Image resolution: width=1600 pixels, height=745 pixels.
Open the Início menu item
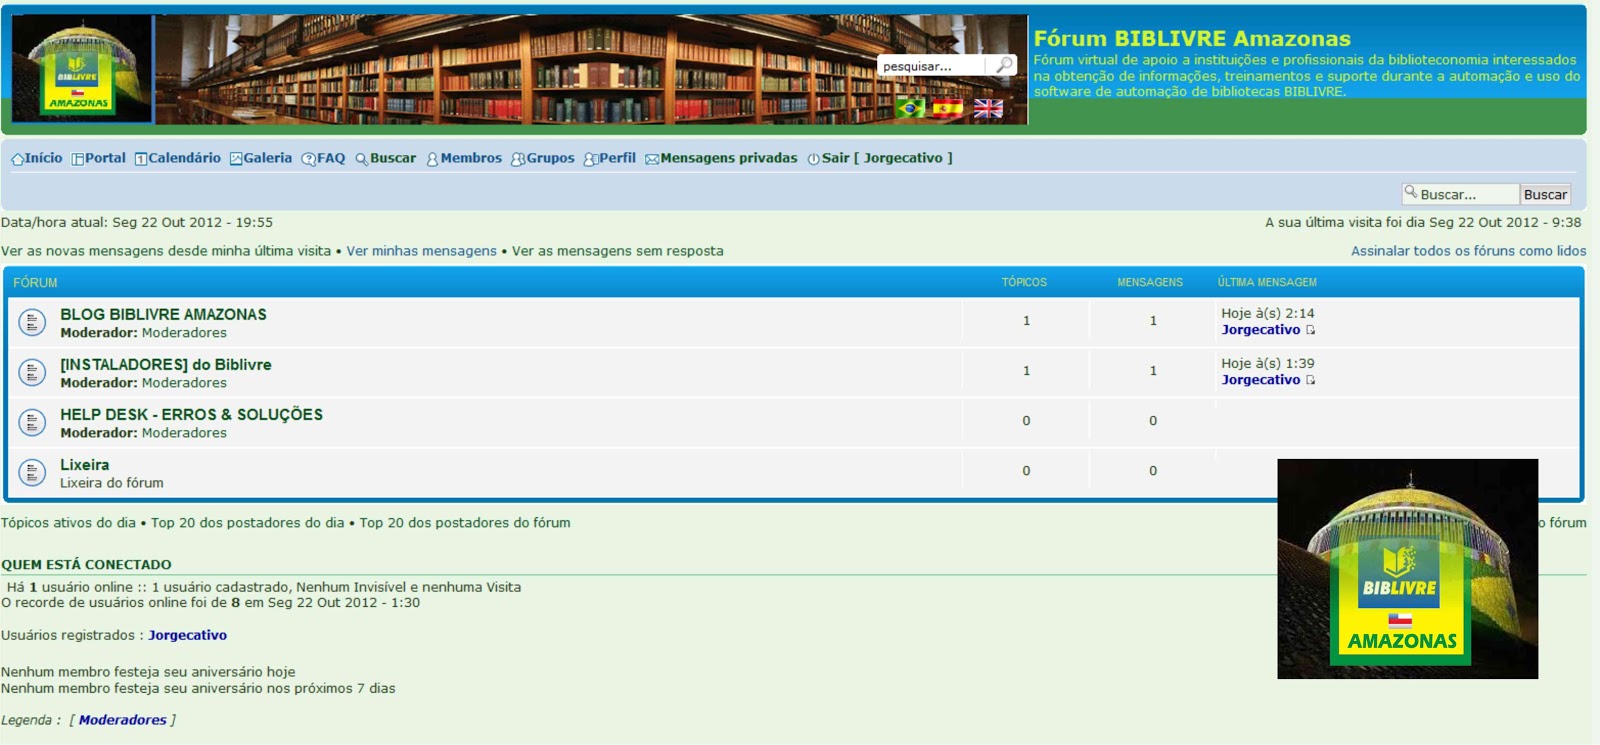[x=37, y=158]
